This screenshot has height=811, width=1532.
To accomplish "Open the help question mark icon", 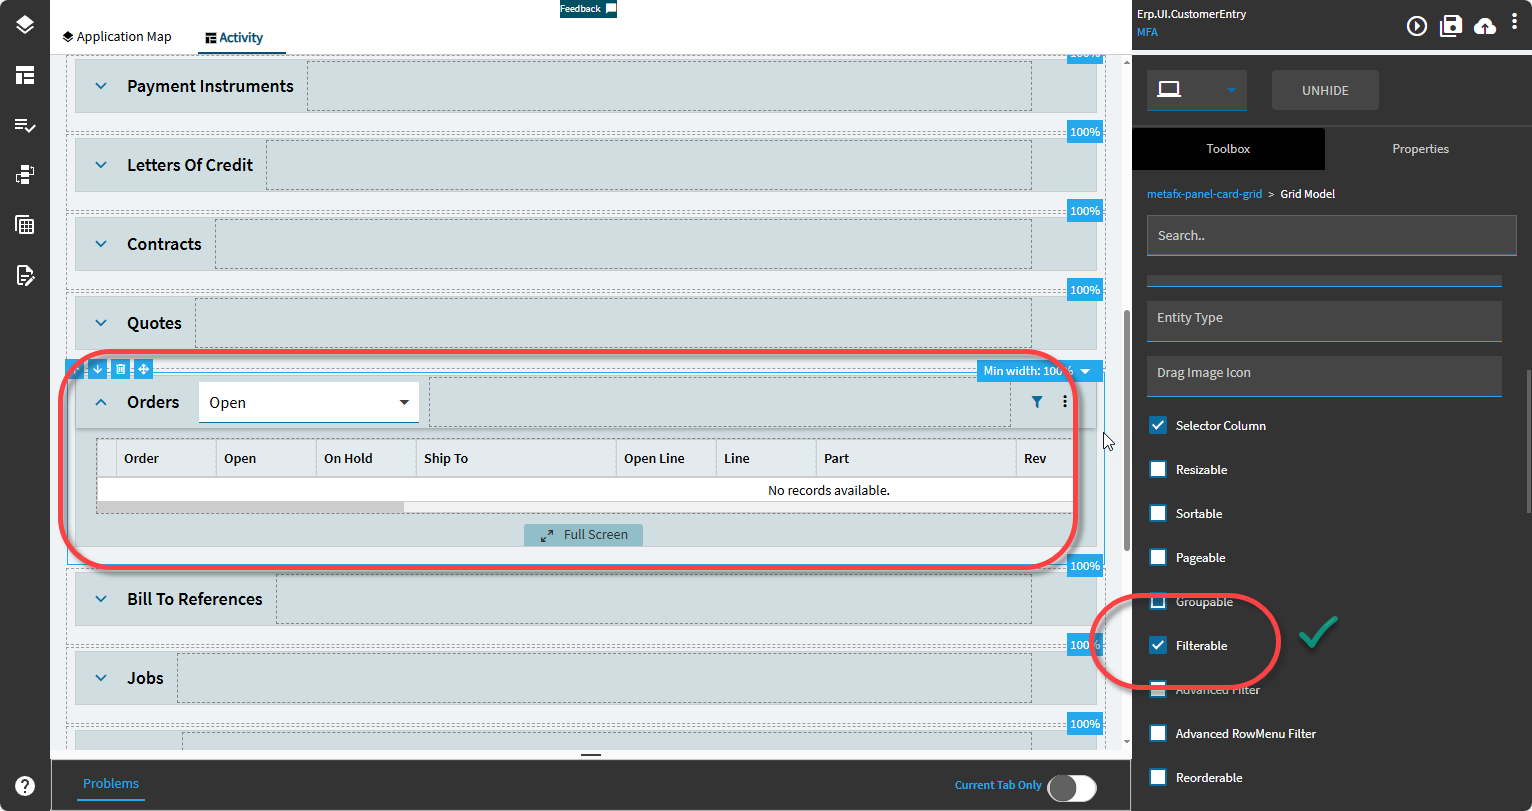I will [25, 786].
